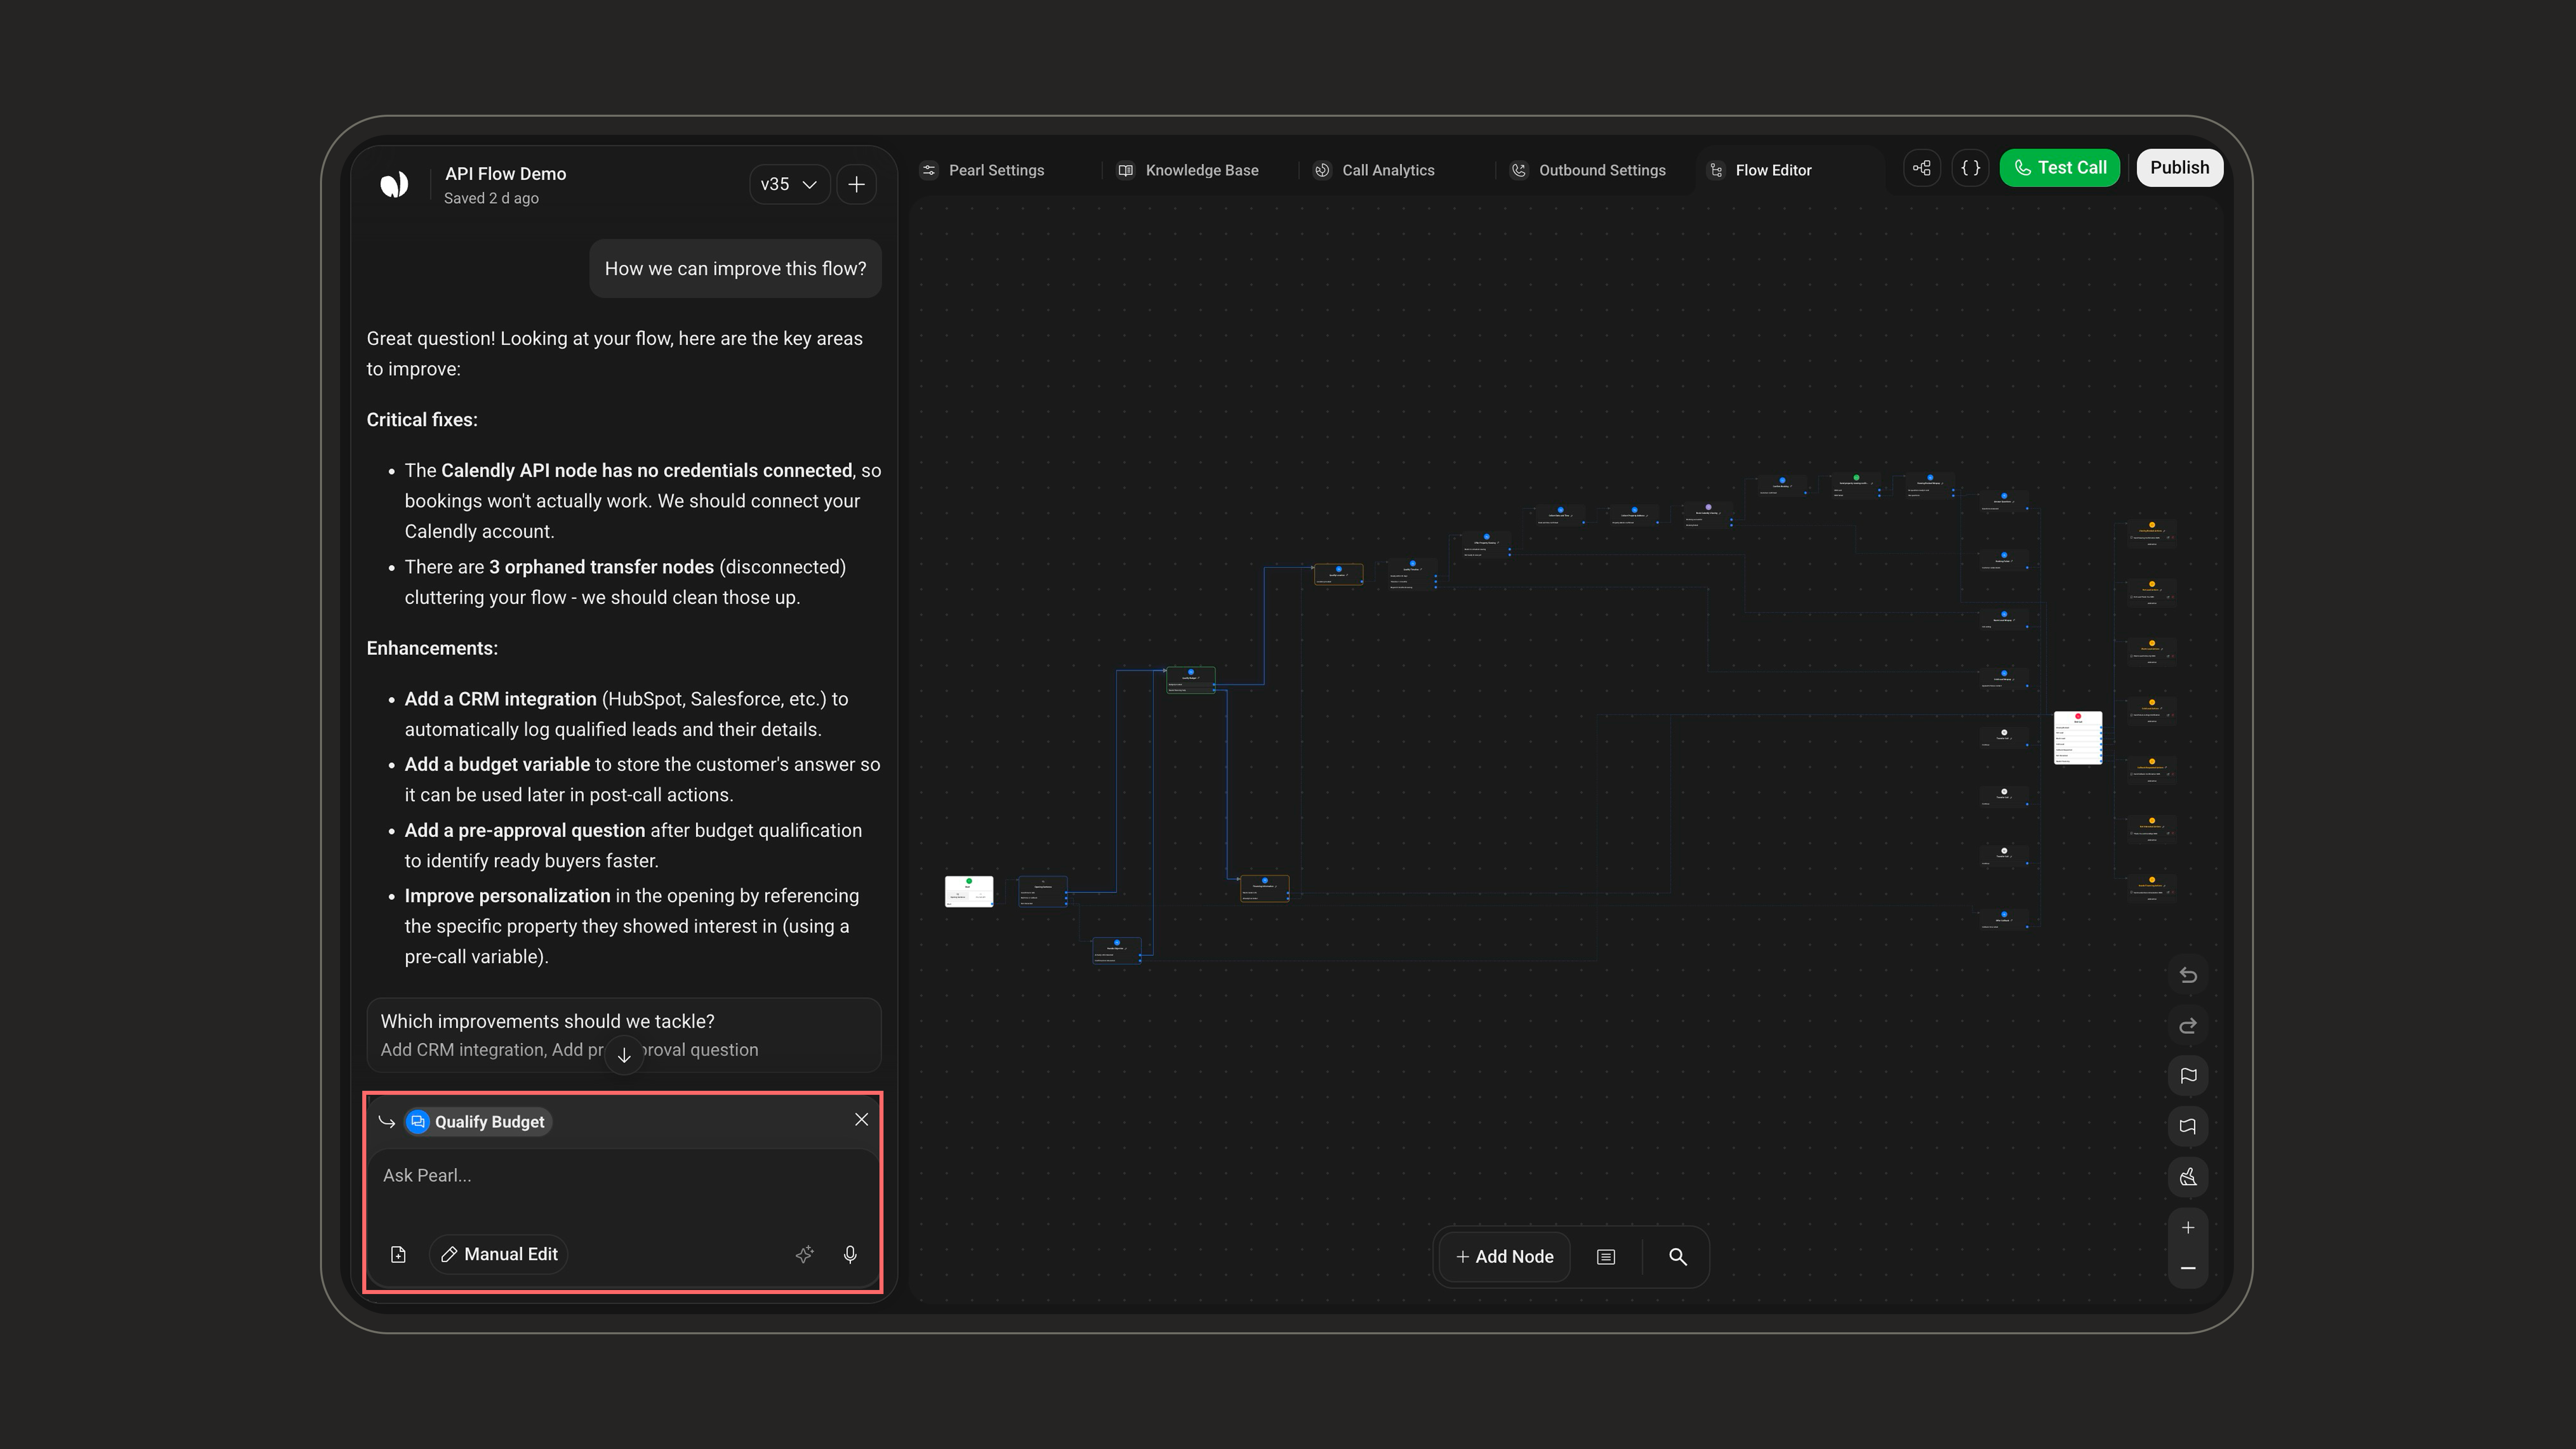Viewport: 2576px width, 1449px height.
Task: Activate the microphone voice input
Action: (850, 1254)
